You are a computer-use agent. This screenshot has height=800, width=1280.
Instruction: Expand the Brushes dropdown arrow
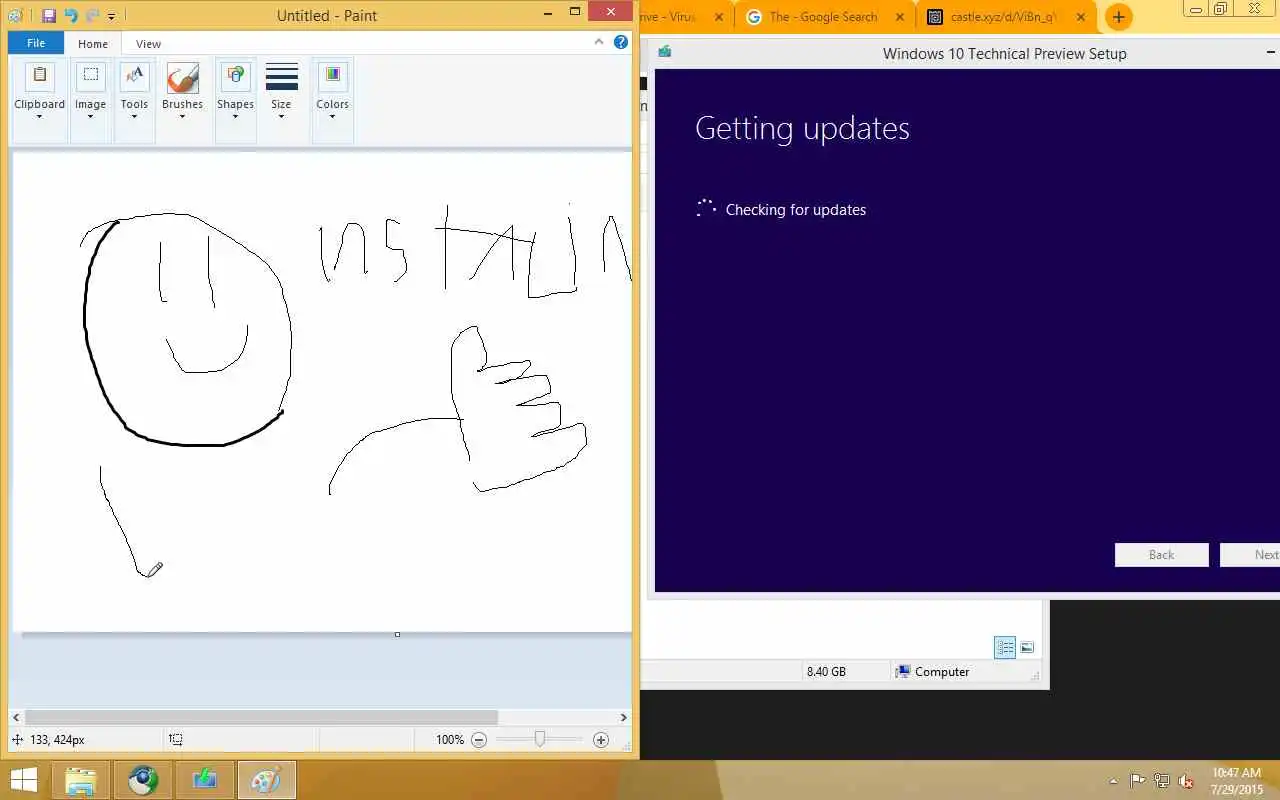pyautogui.click(x=182, y=116)
